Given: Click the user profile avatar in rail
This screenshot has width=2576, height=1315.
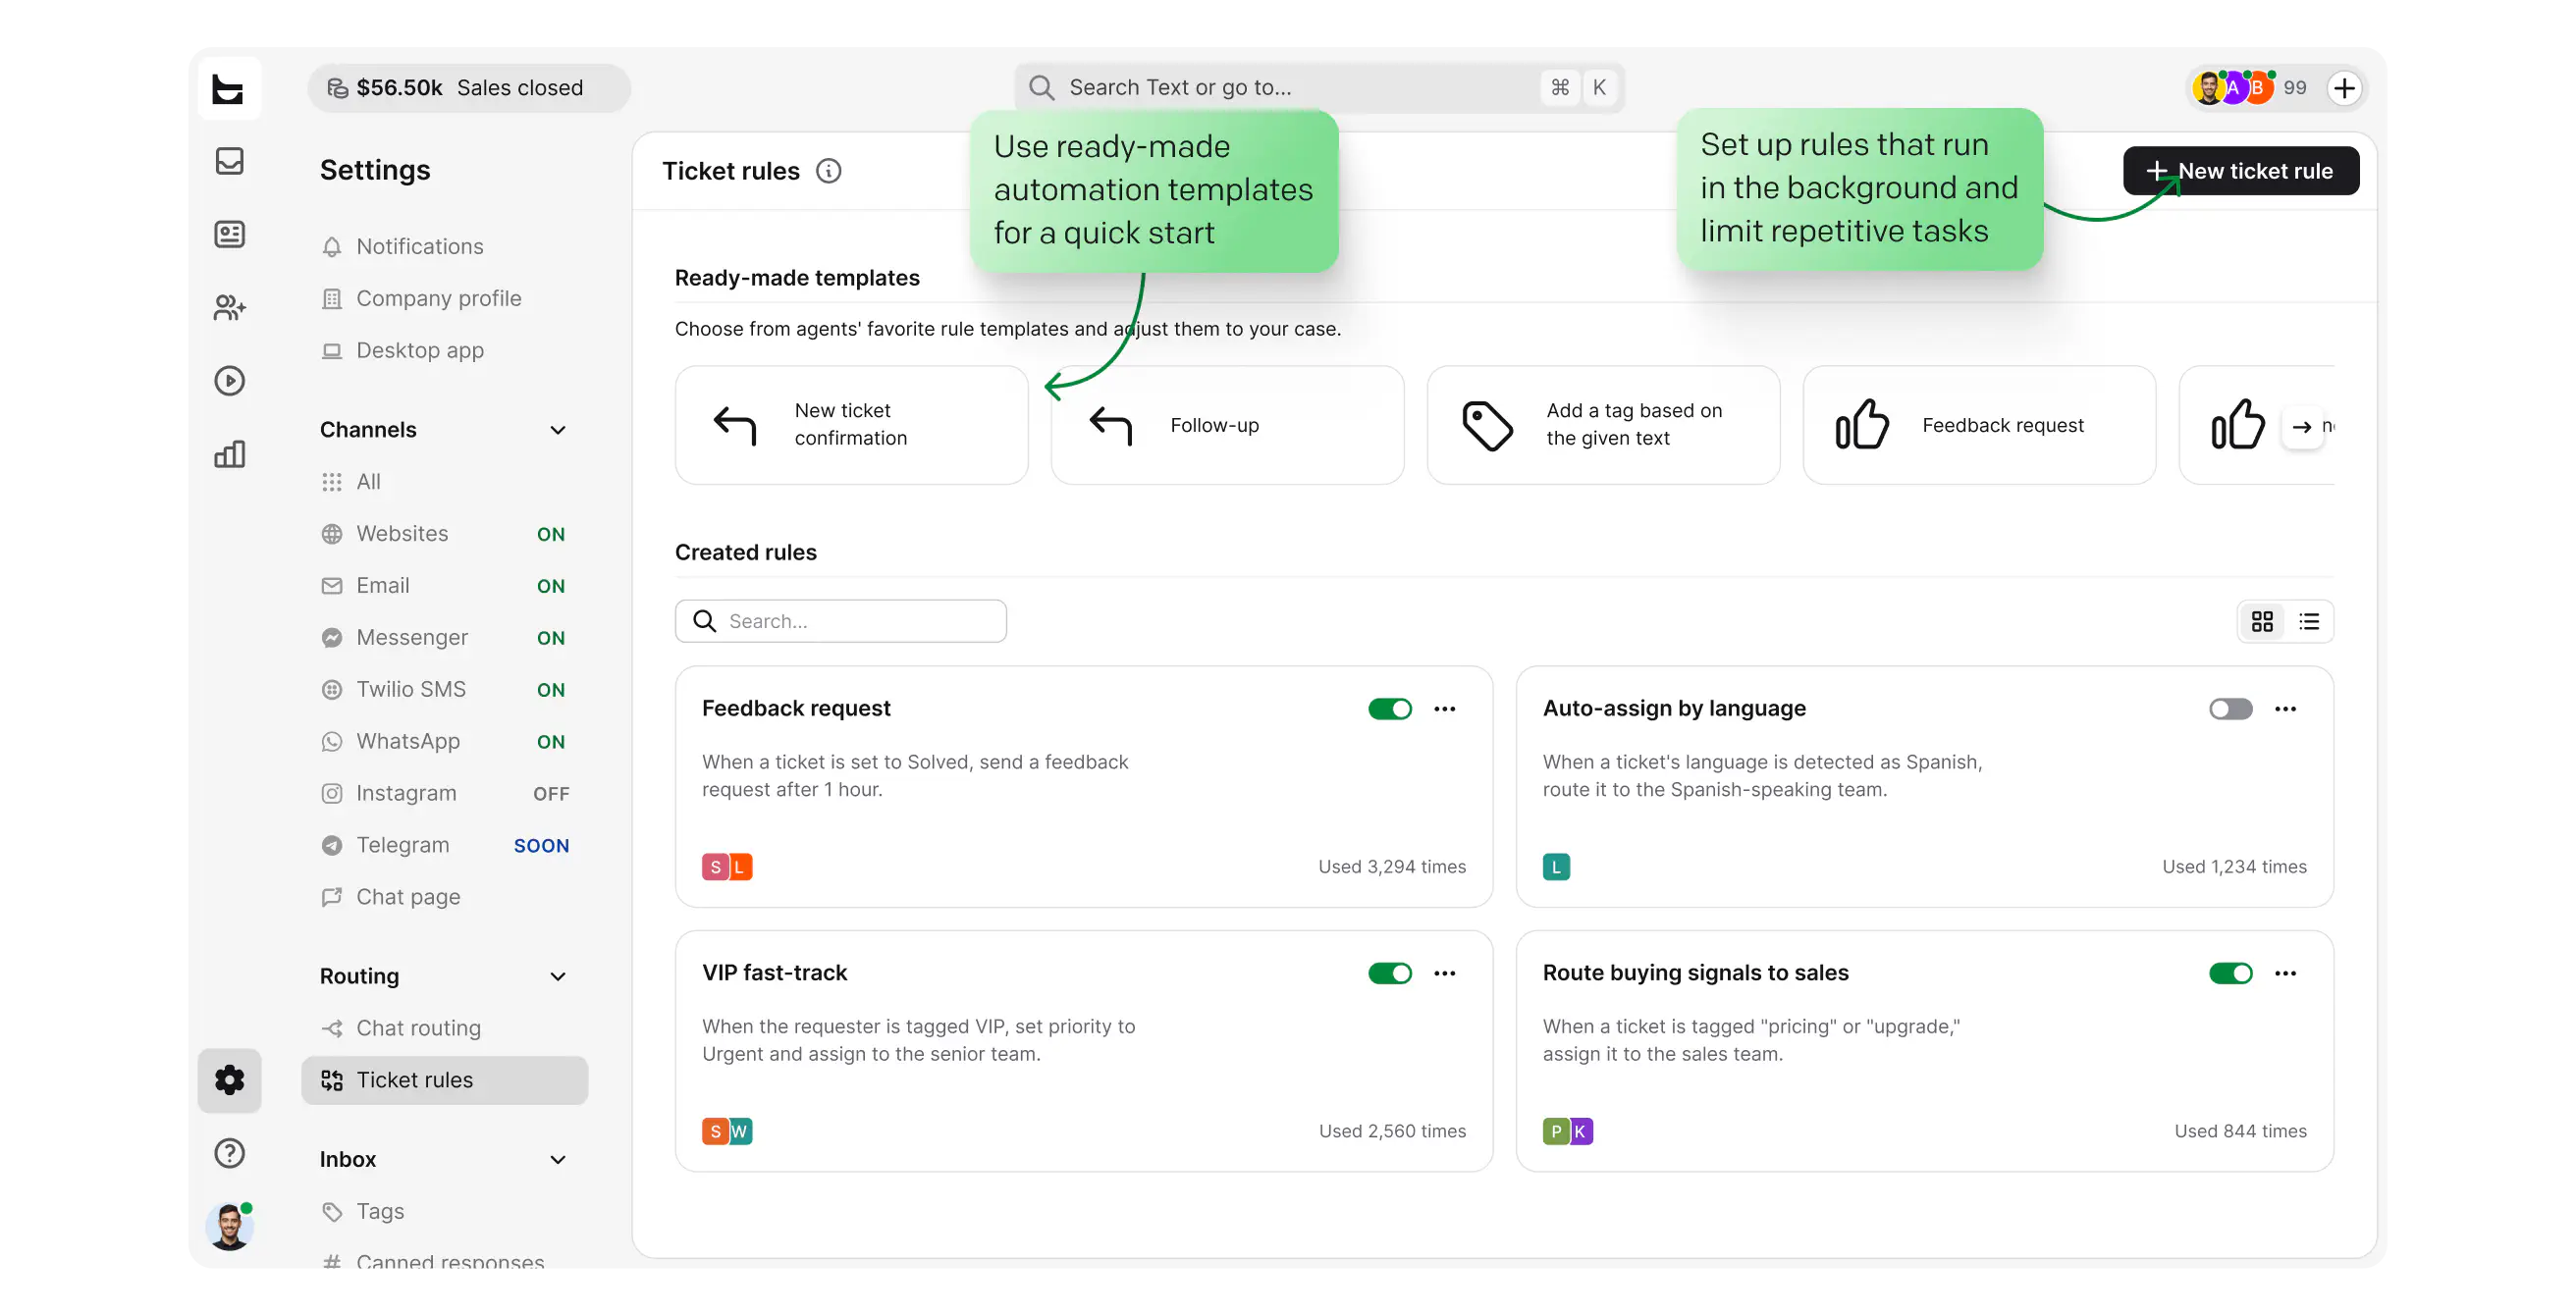Looking at the screenshot, I should 229,1227.
